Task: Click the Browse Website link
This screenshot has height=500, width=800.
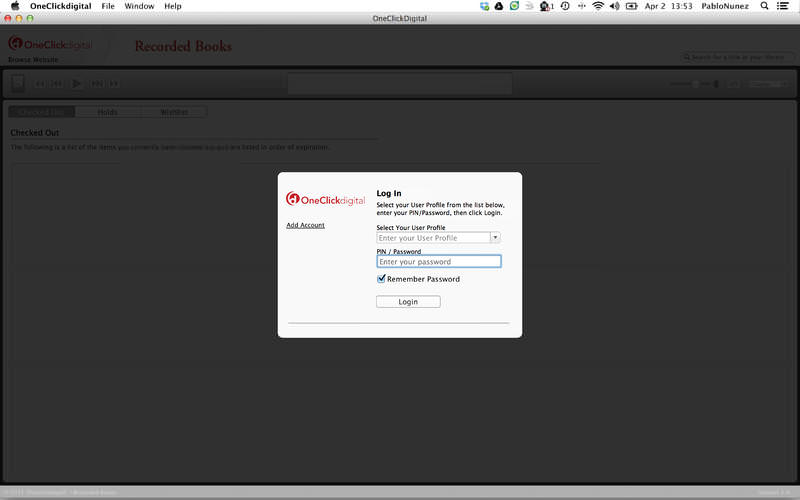Action: (x=33, y=60)
